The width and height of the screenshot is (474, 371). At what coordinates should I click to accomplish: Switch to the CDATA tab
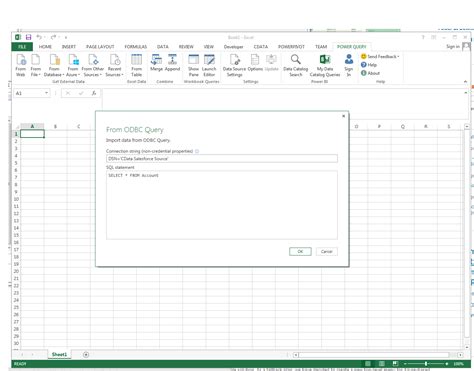(261, 47)
